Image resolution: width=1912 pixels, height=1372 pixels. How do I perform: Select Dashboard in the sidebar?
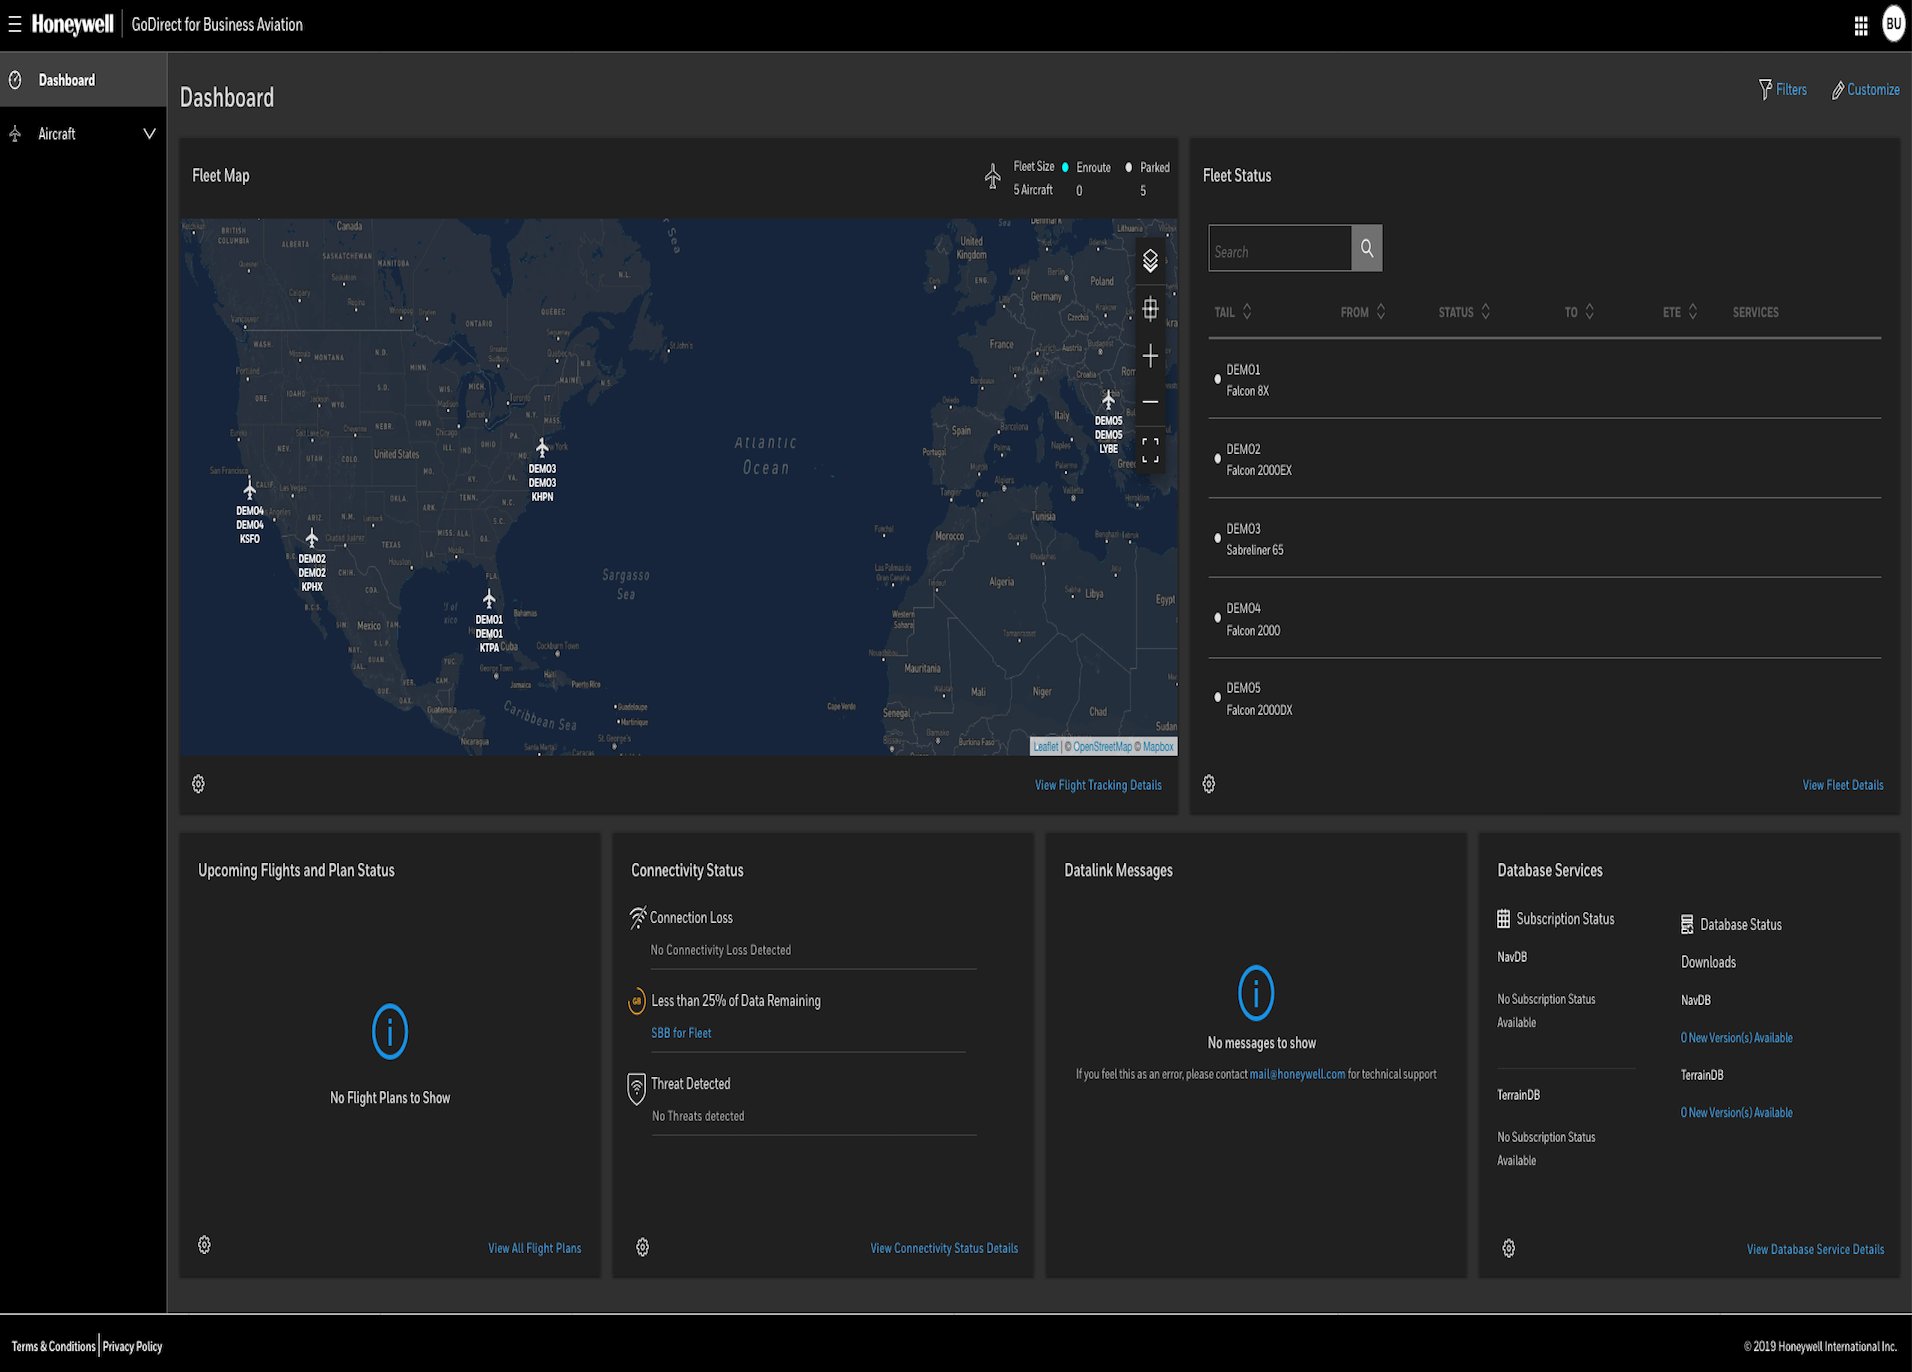pyautogui.click(x=67, y=80)
